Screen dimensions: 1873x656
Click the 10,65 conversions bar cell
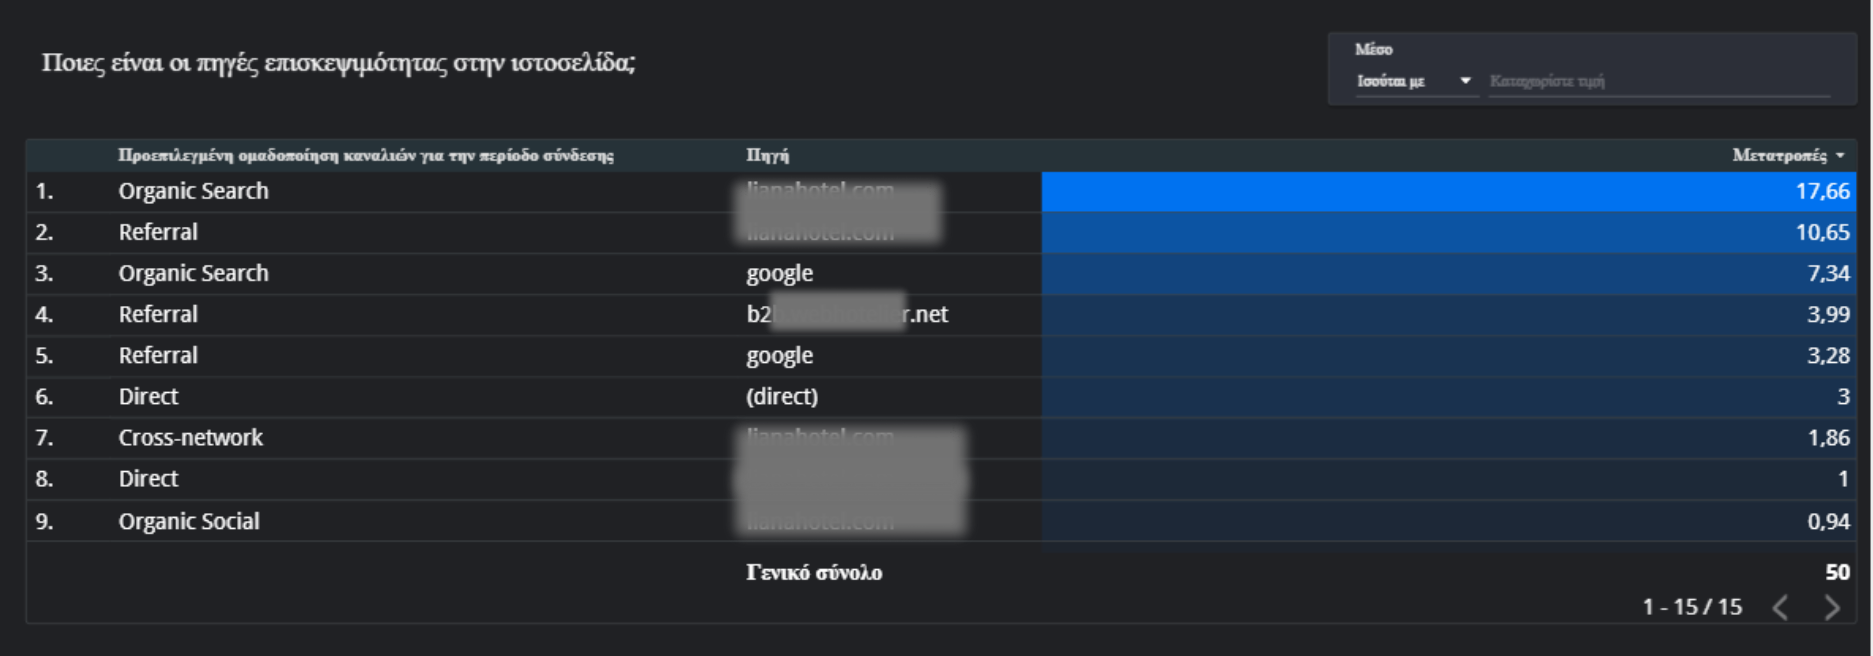[x=1447, y=232]
